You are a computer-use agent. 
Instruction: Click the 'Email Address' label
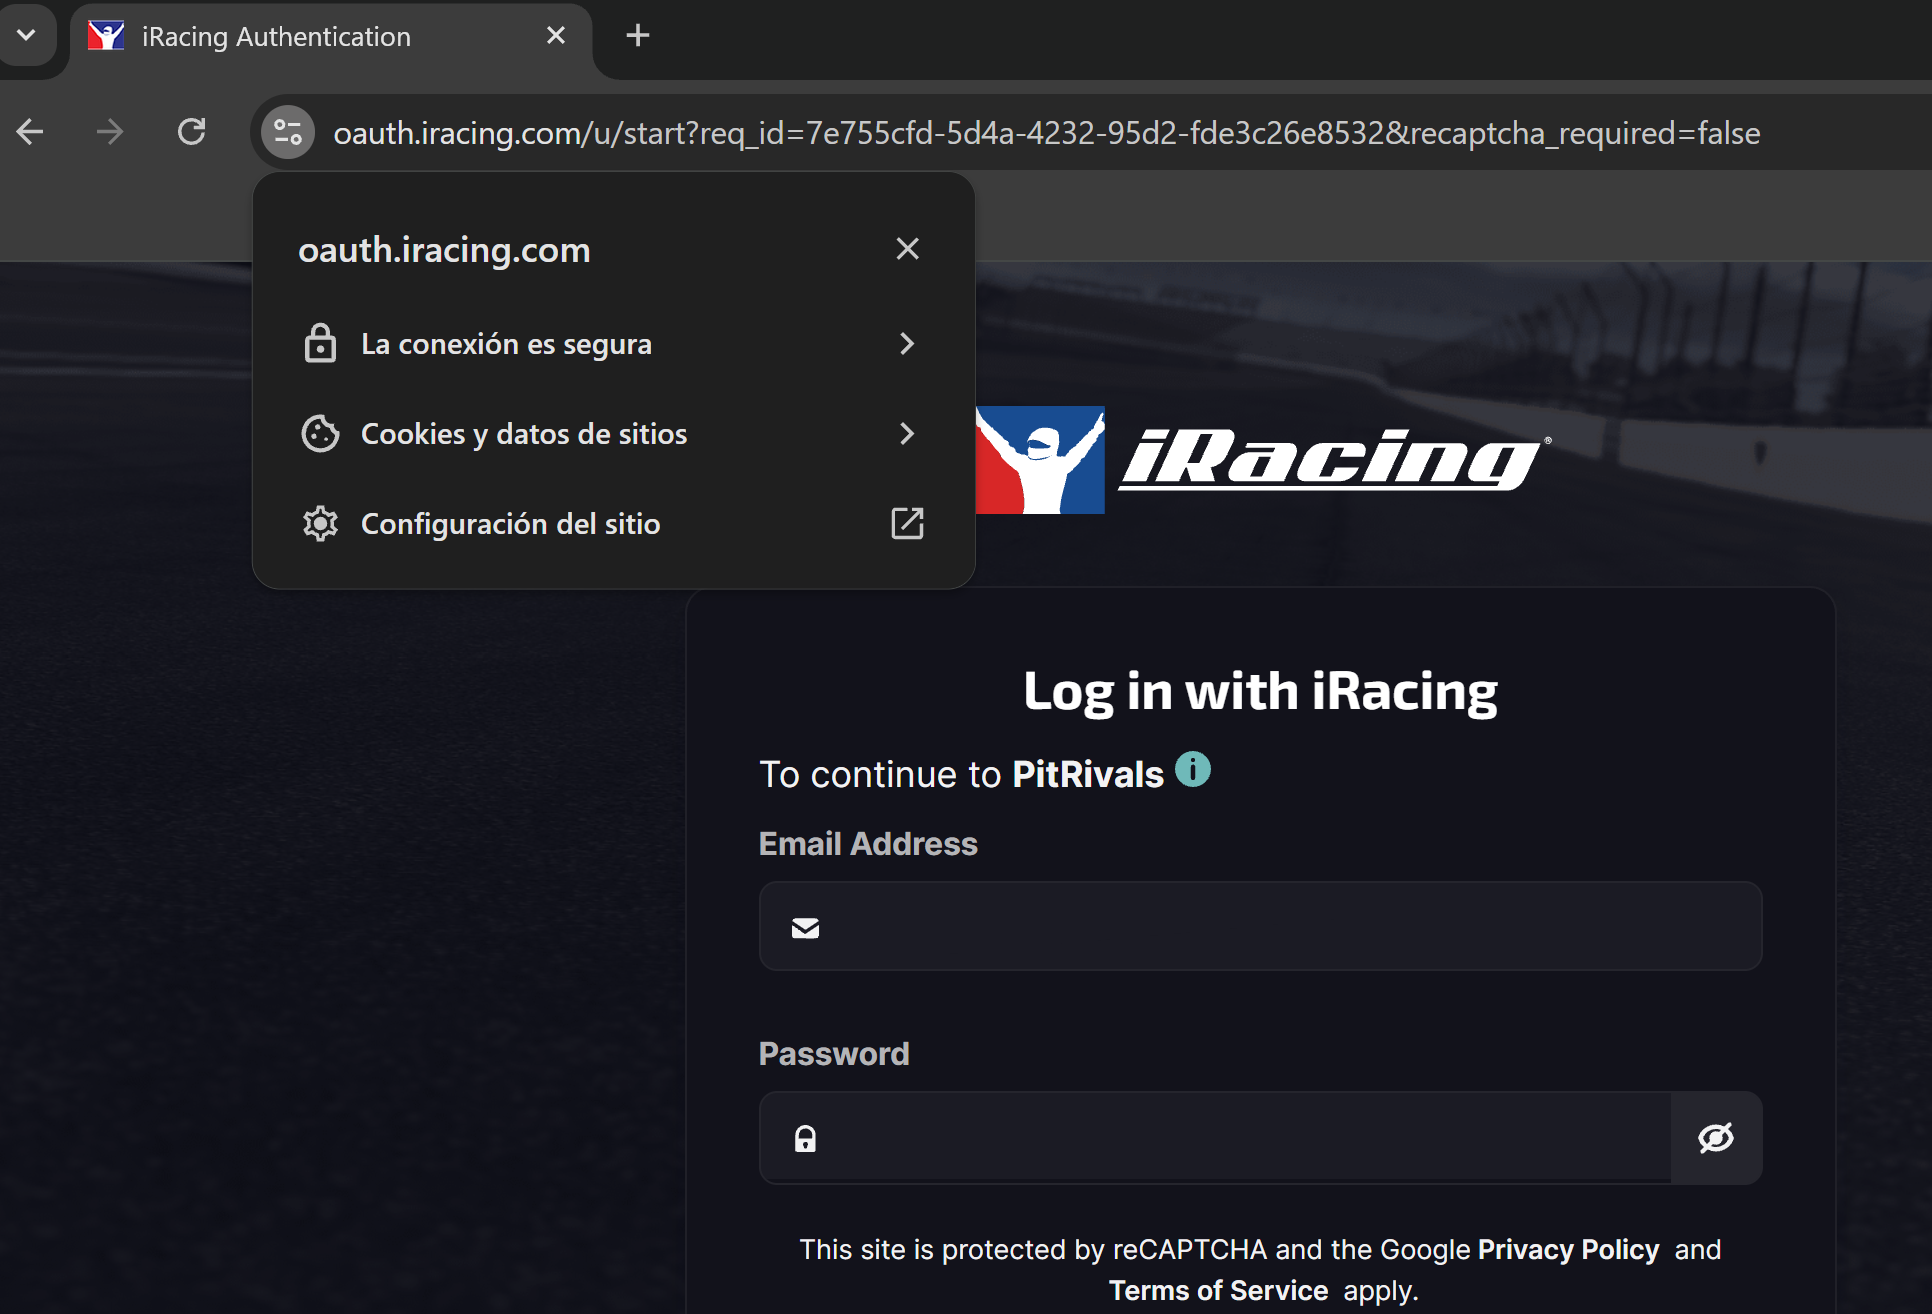pyautogui.click(x=868, y=844)
